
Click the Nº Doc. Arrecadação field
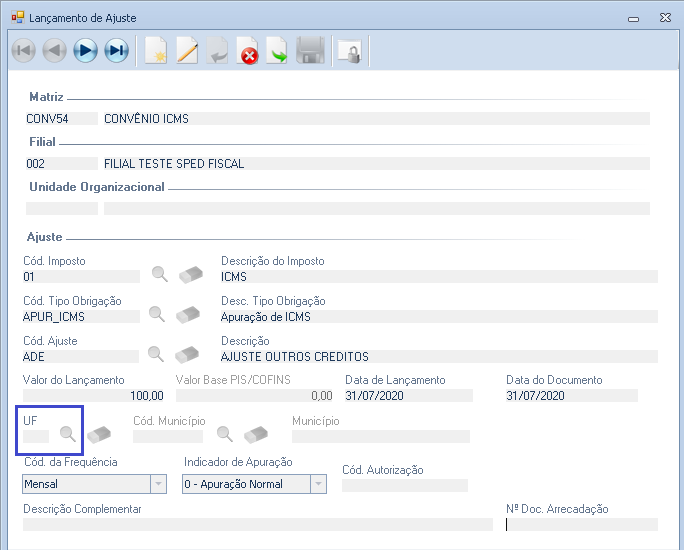[582, 524]
